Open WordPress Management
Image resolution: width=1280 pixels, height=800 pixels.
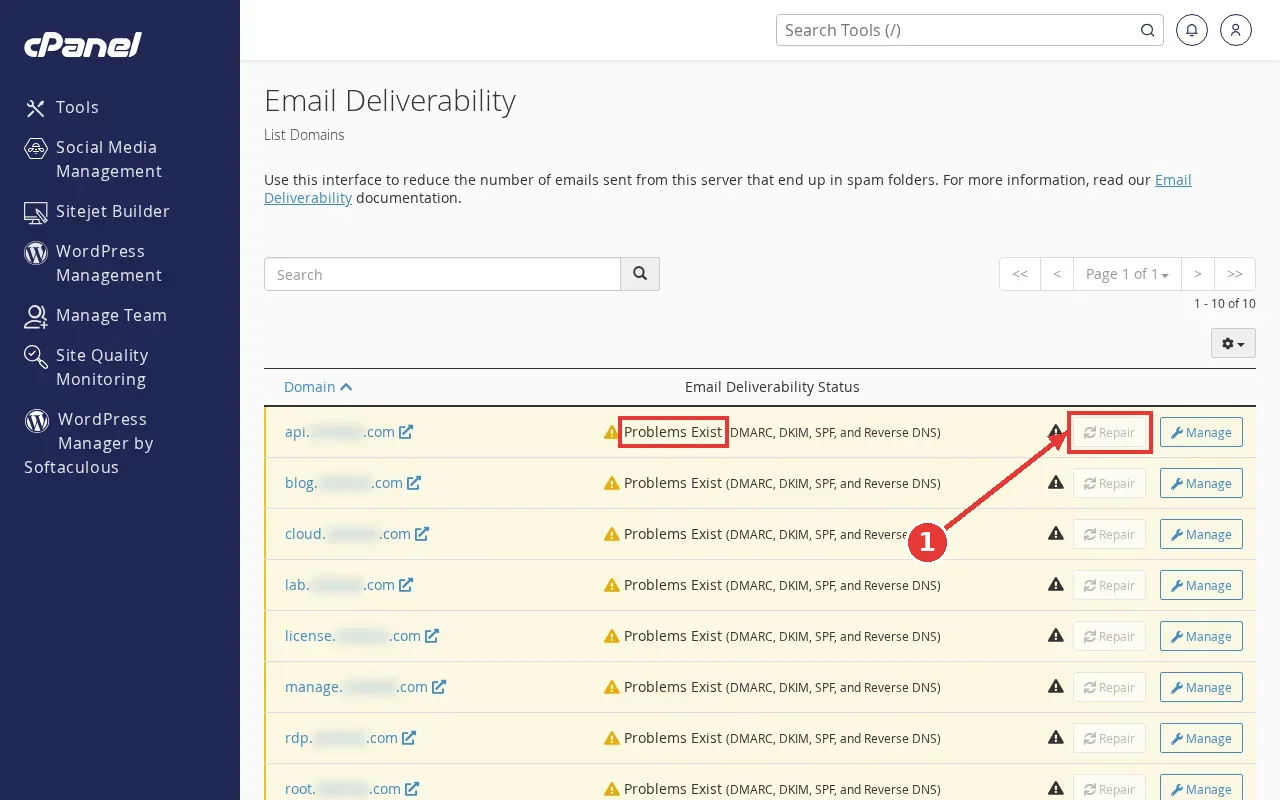point(93,263)
